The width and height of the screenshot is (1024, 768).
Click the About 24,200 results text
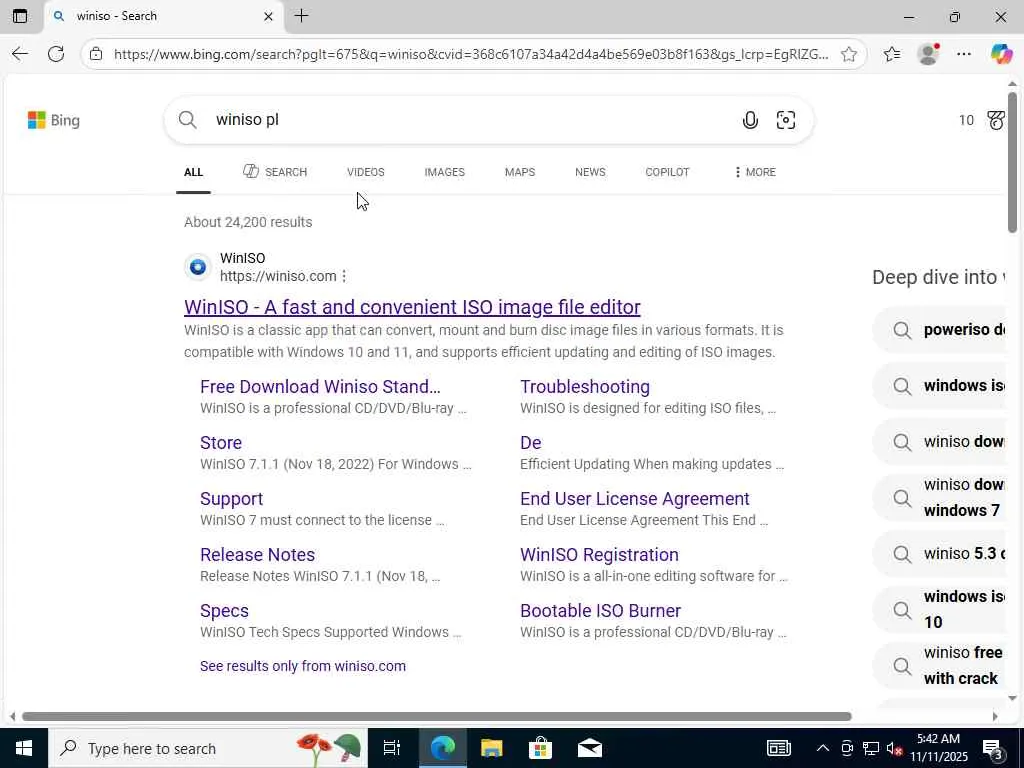[x=248, y=222]
